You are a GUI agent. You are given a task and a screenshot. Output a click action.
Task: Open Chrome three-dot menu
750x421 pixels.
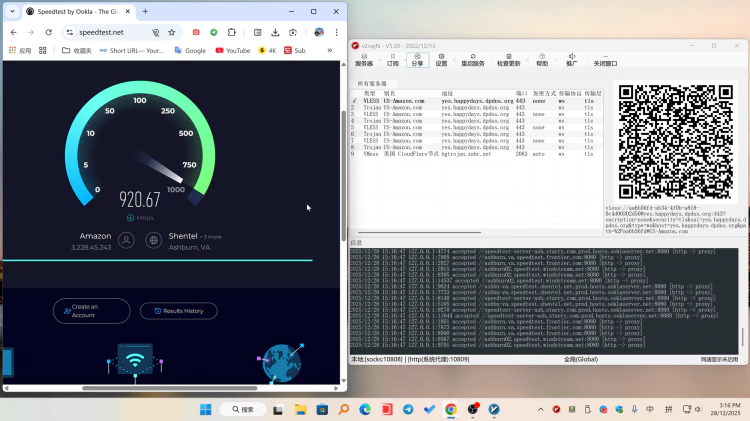(x=337, y=32)
